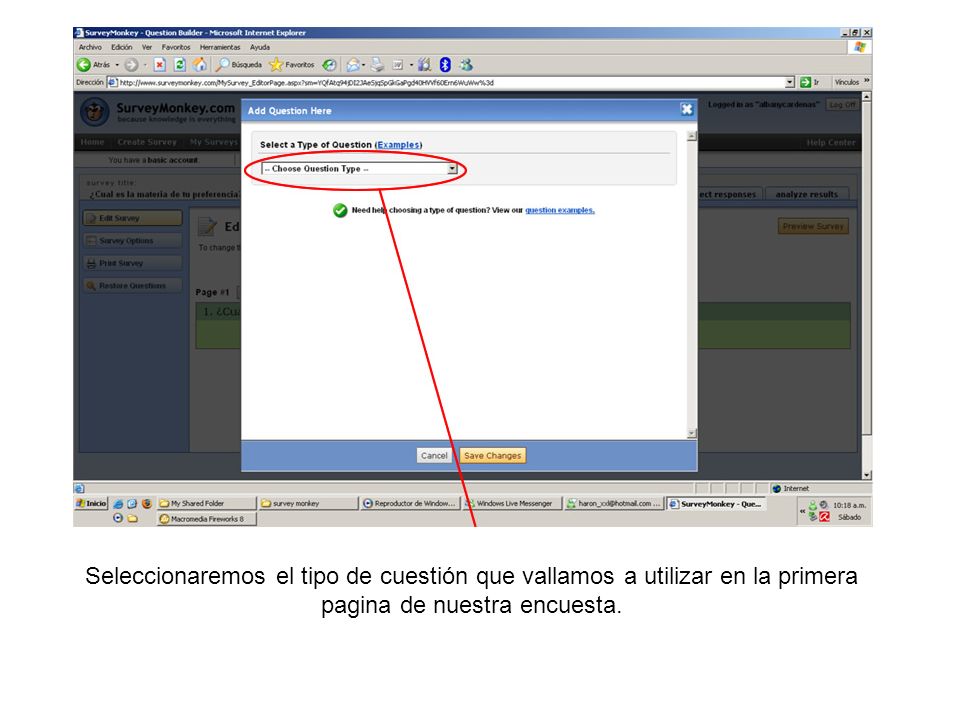Click the Inicio start button
960x720 pixels.
point(91,503)
